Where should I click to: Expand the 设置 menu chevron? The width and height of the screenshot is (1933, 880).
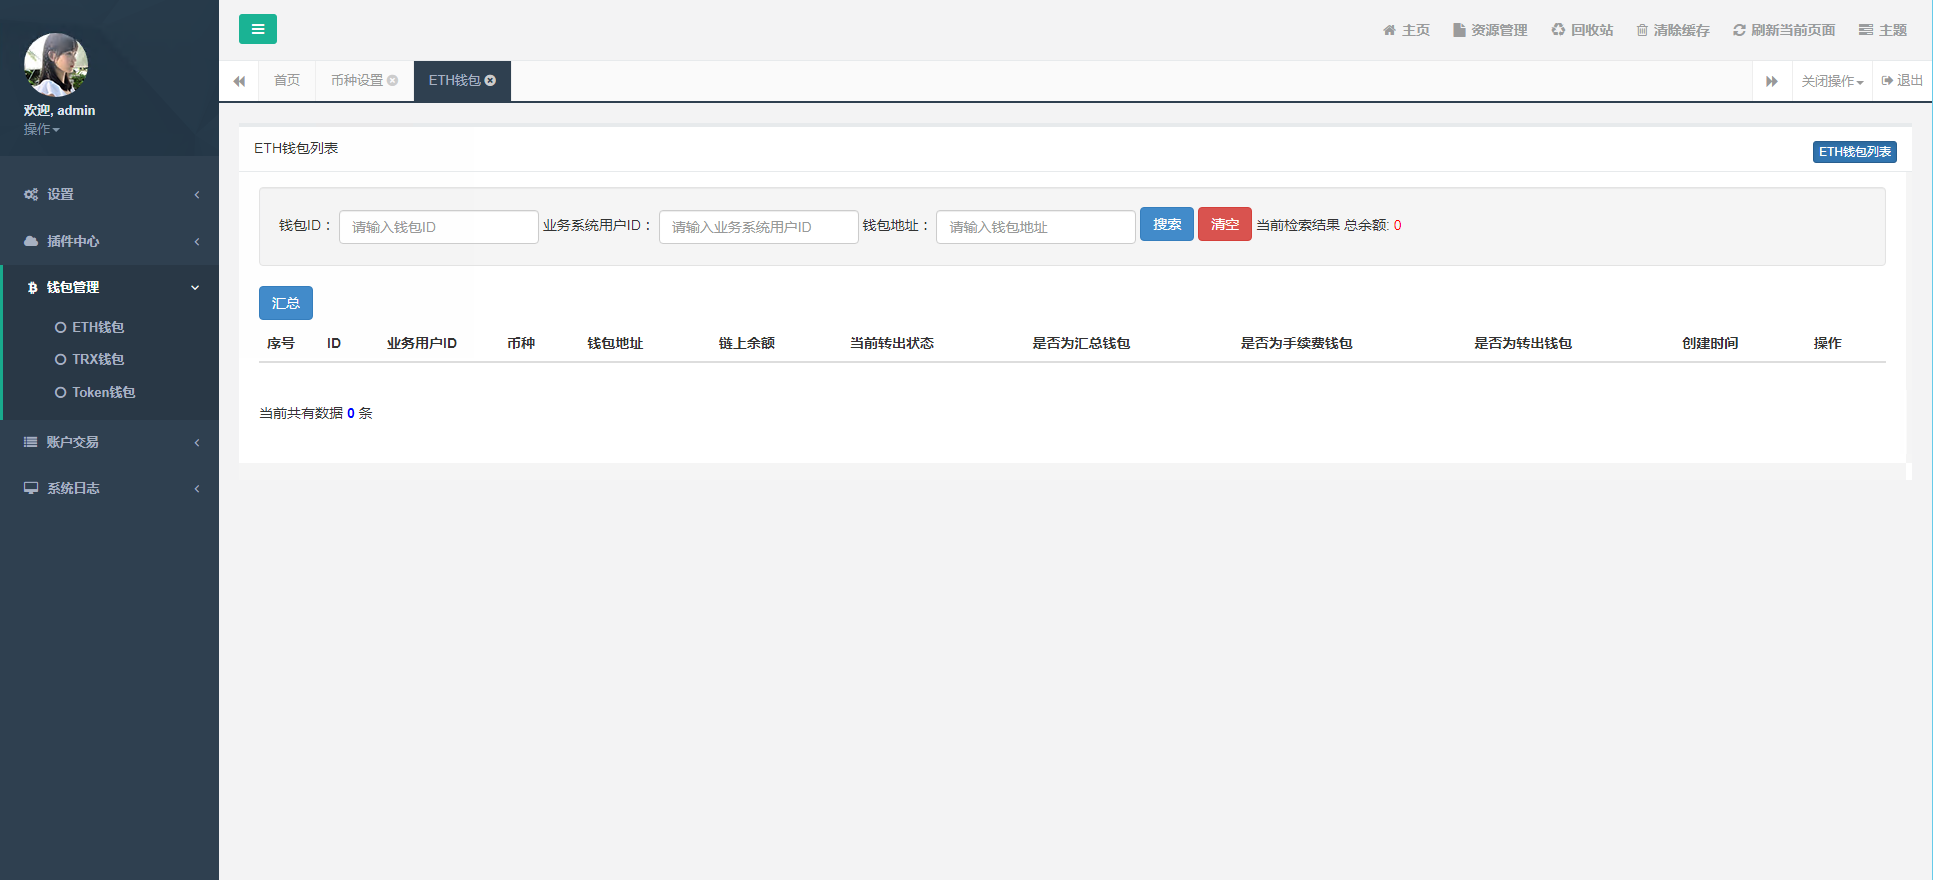(x=197, y=194)
